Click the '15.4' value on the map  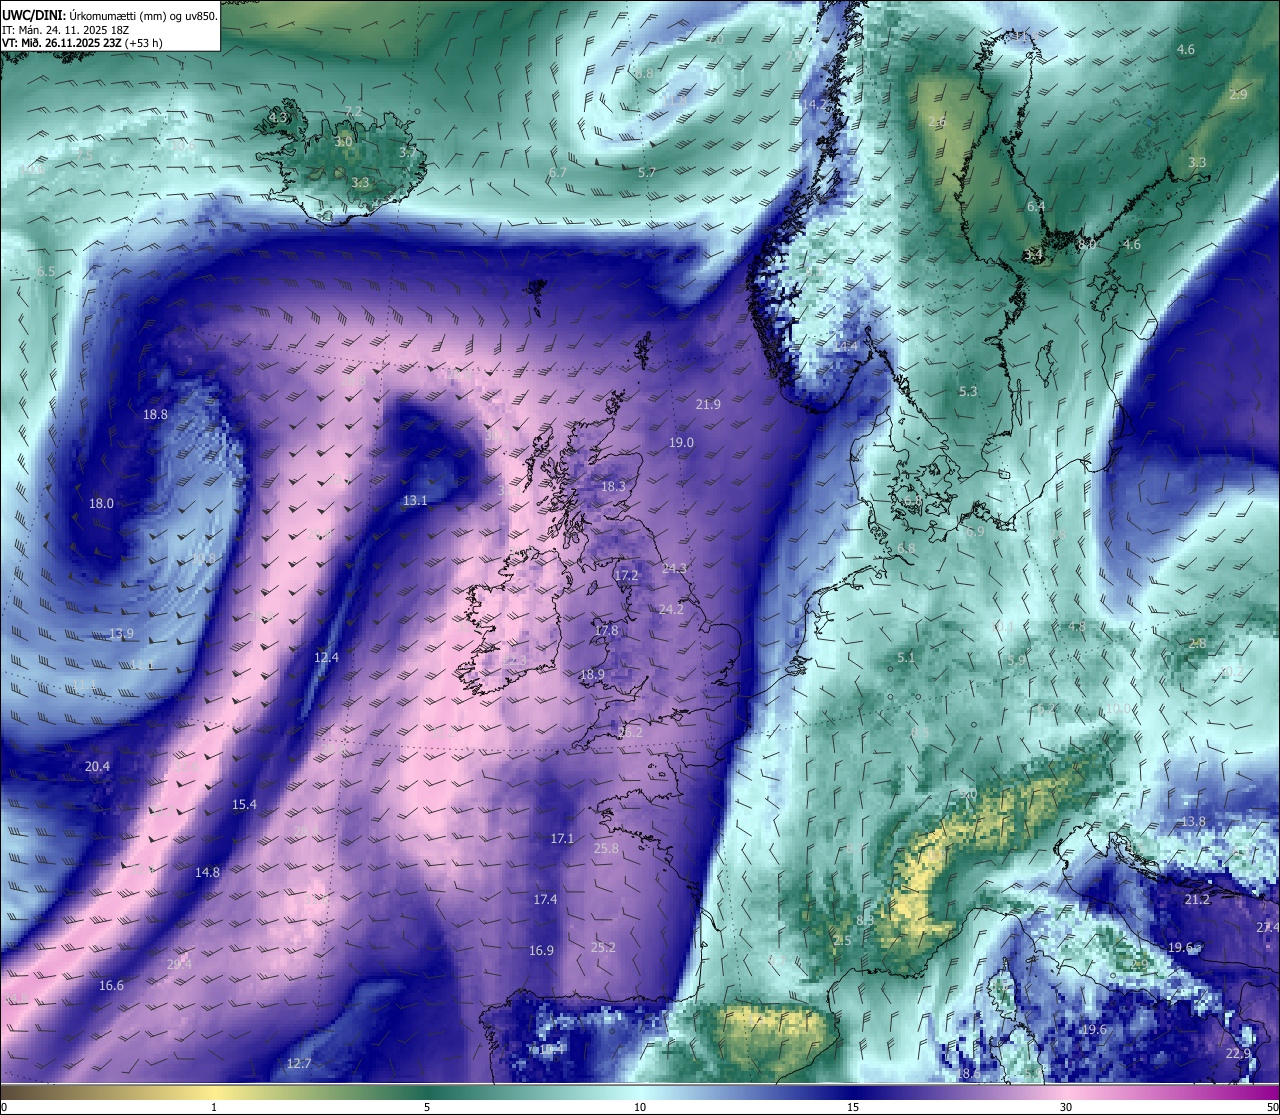[244, 805]
